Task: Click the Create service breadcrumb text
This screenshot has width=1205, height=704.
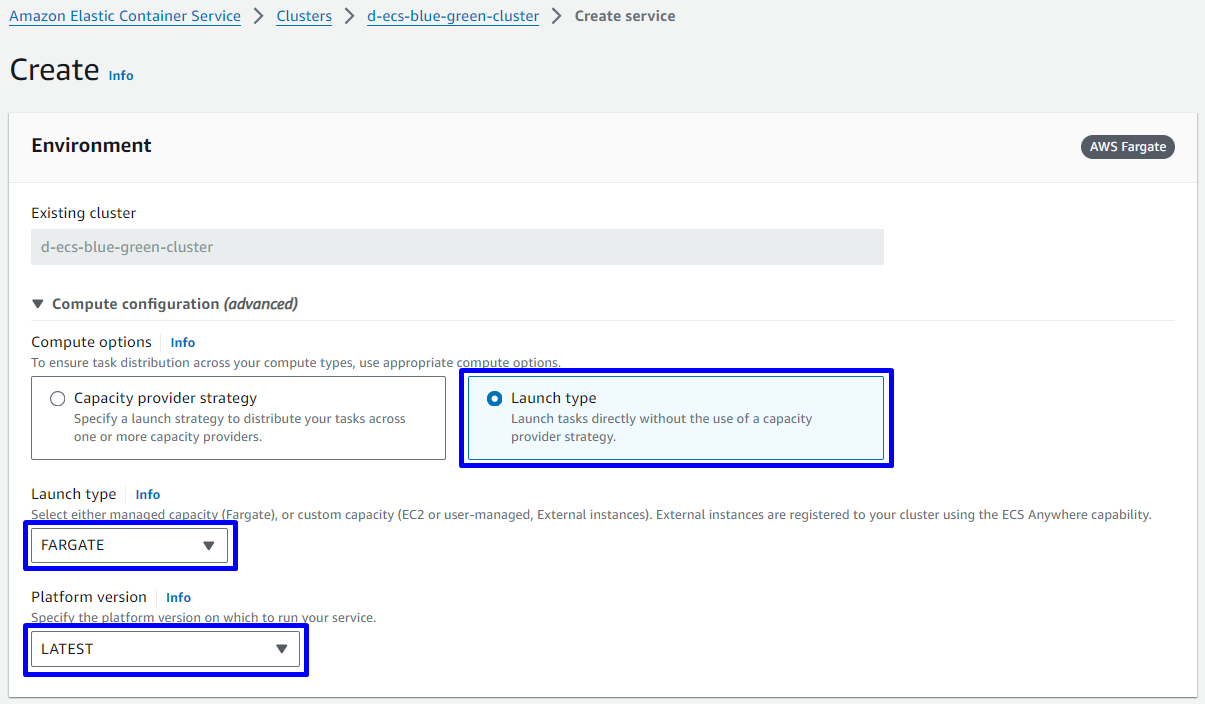Action: (625, 16)
